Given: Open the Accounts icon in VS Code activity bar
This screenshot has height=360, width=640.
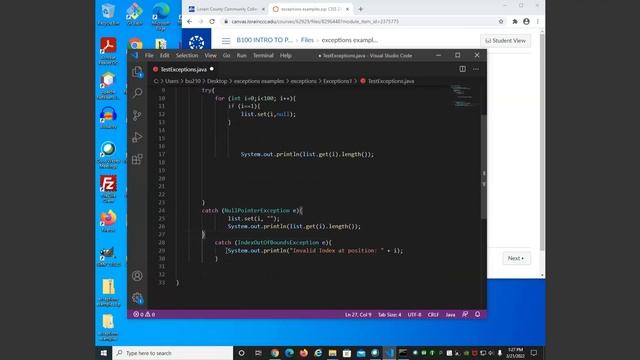Looking at the screenshot, I should 137,276.
